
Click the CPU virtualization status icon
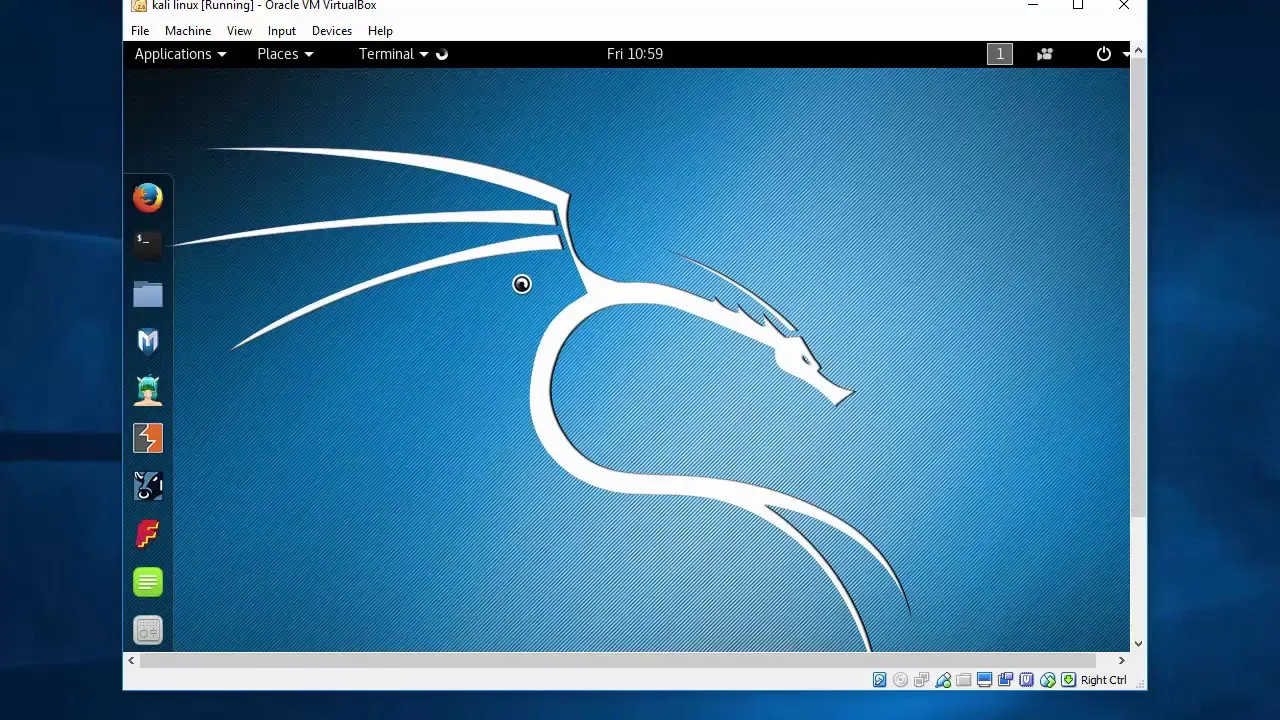(1027, 680)
